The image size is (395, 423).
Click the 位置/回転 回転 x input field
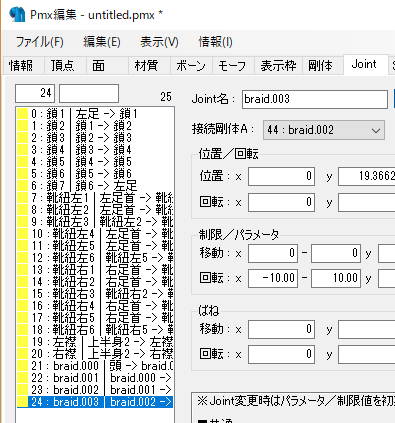pos(281,202)
